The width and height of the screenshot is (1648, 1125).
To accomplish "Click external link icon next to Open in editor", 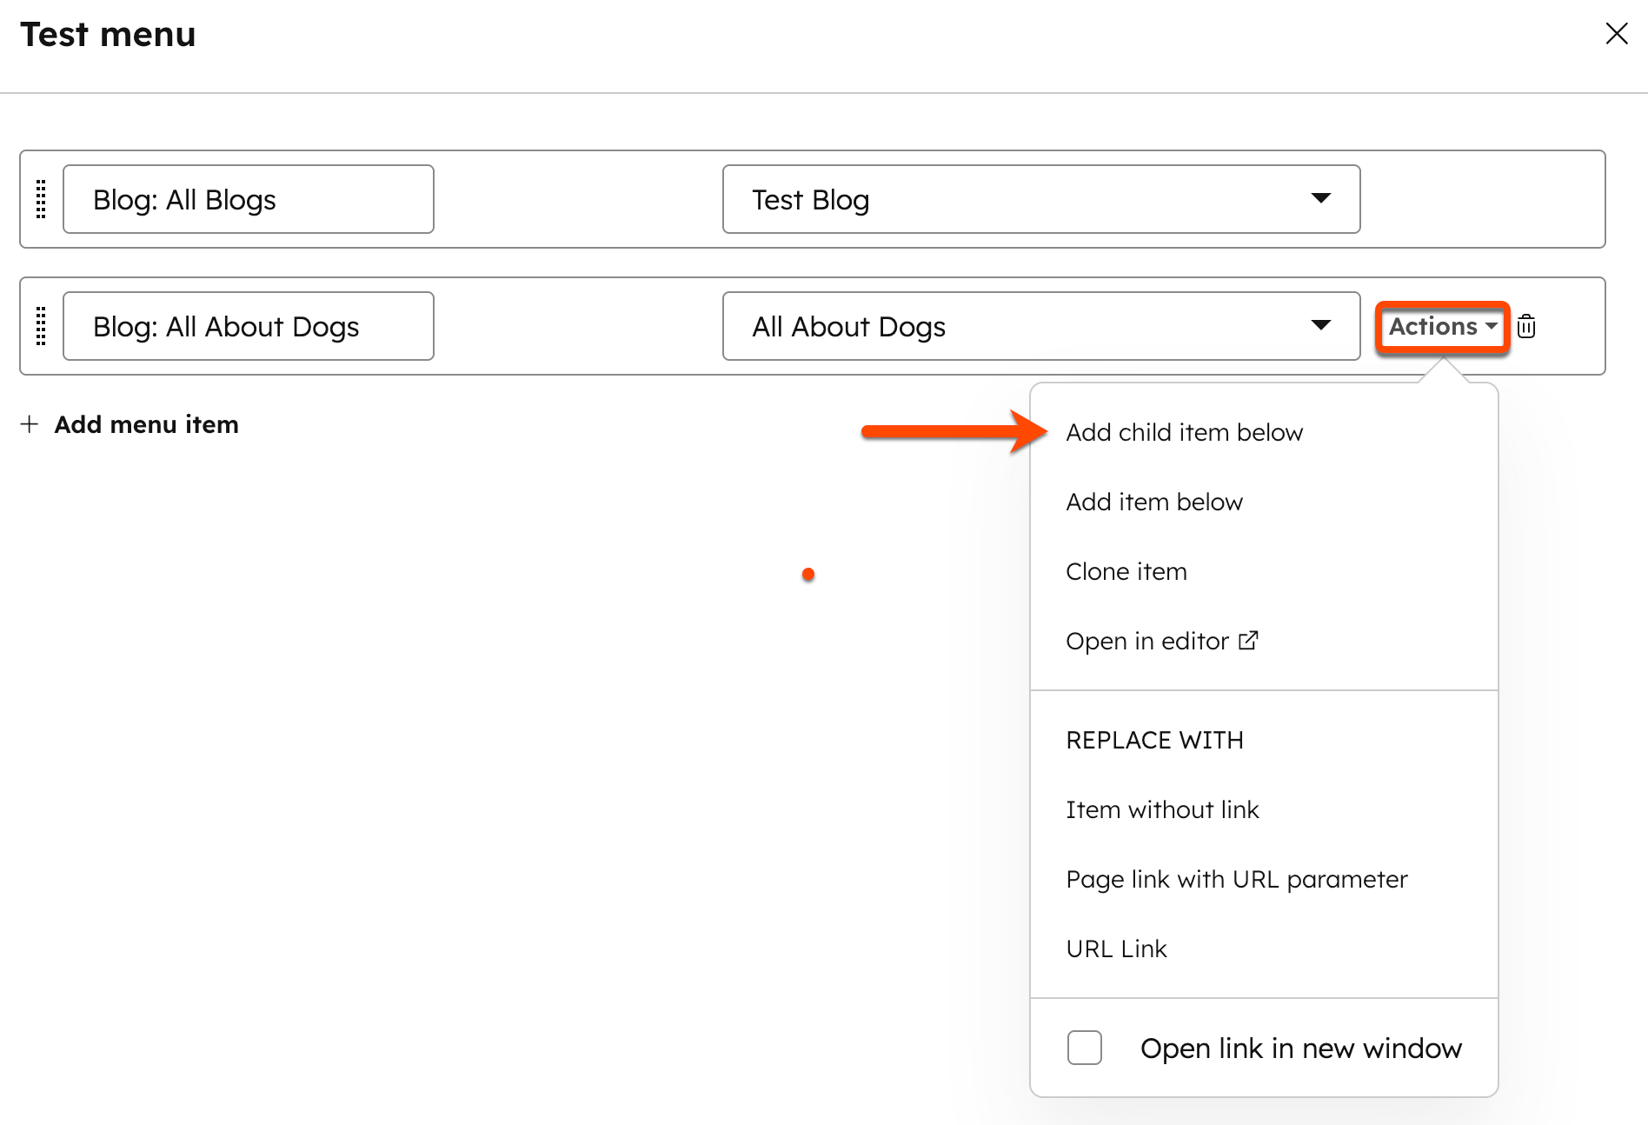I will coord(1248,640).
